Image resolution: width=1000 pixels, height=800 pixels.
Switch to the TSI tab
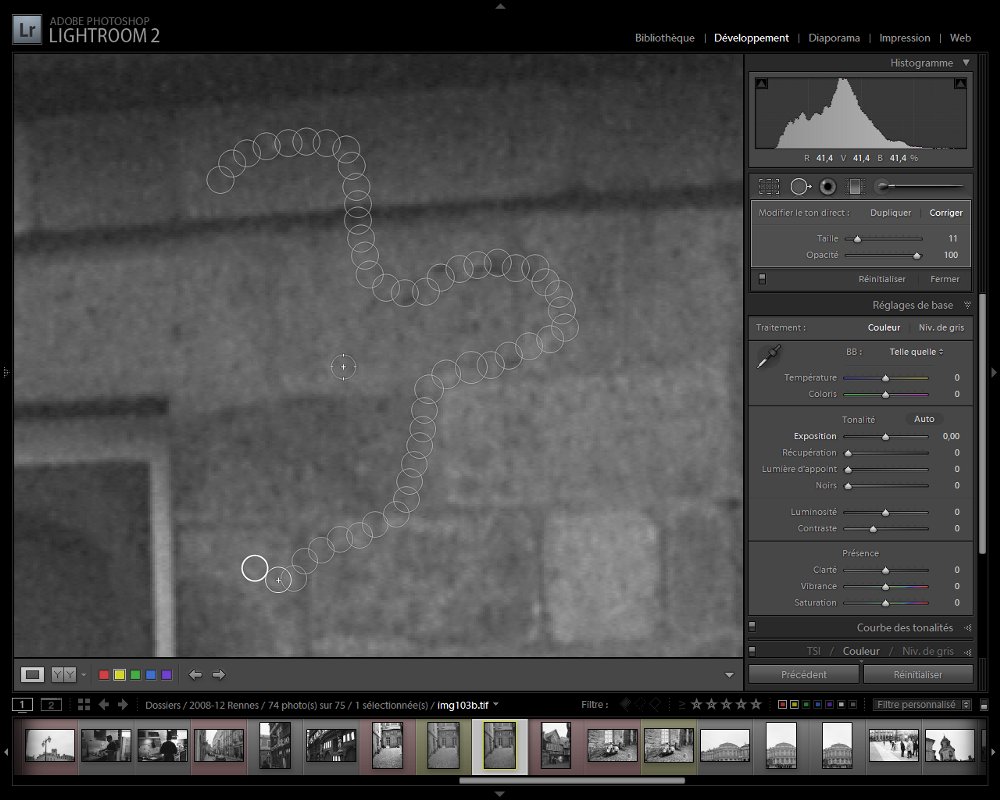[x=813, y=651]
